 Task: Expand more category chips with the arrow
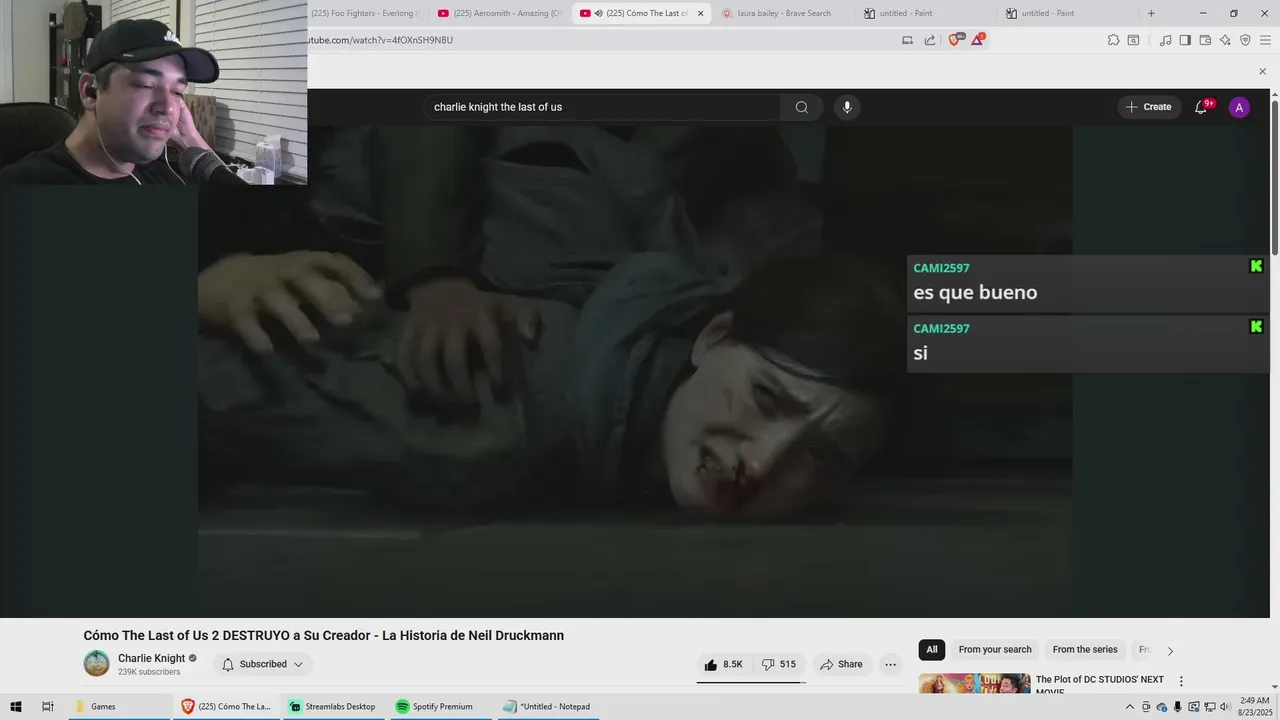pyautogui.click(x=1170, y=650)
